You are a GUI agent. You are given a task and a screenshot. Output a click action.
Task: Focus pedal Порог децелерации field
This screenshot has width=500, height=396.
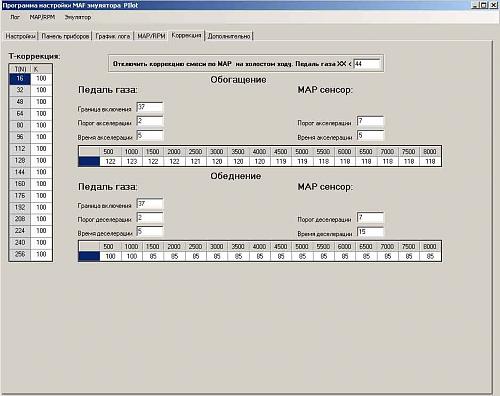coord(150,218)
